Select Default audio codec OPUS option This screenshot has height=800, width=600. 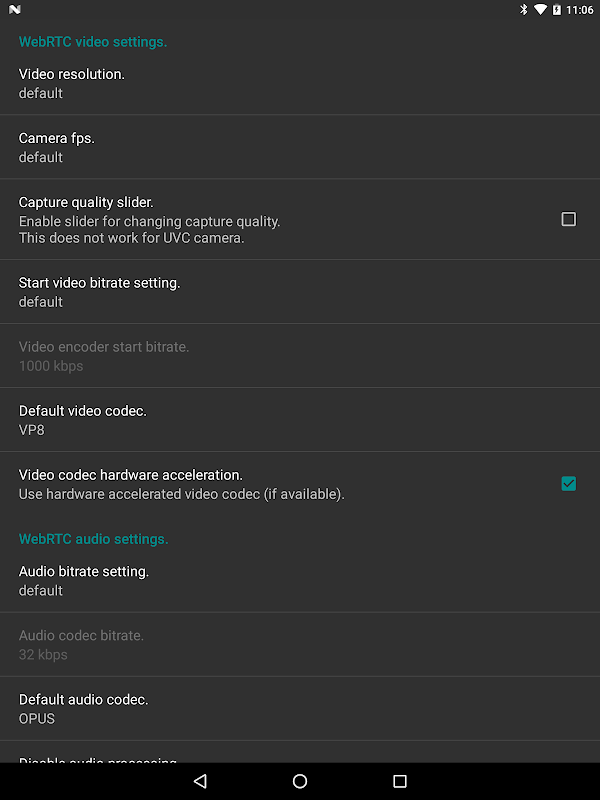tap(300, 708)
